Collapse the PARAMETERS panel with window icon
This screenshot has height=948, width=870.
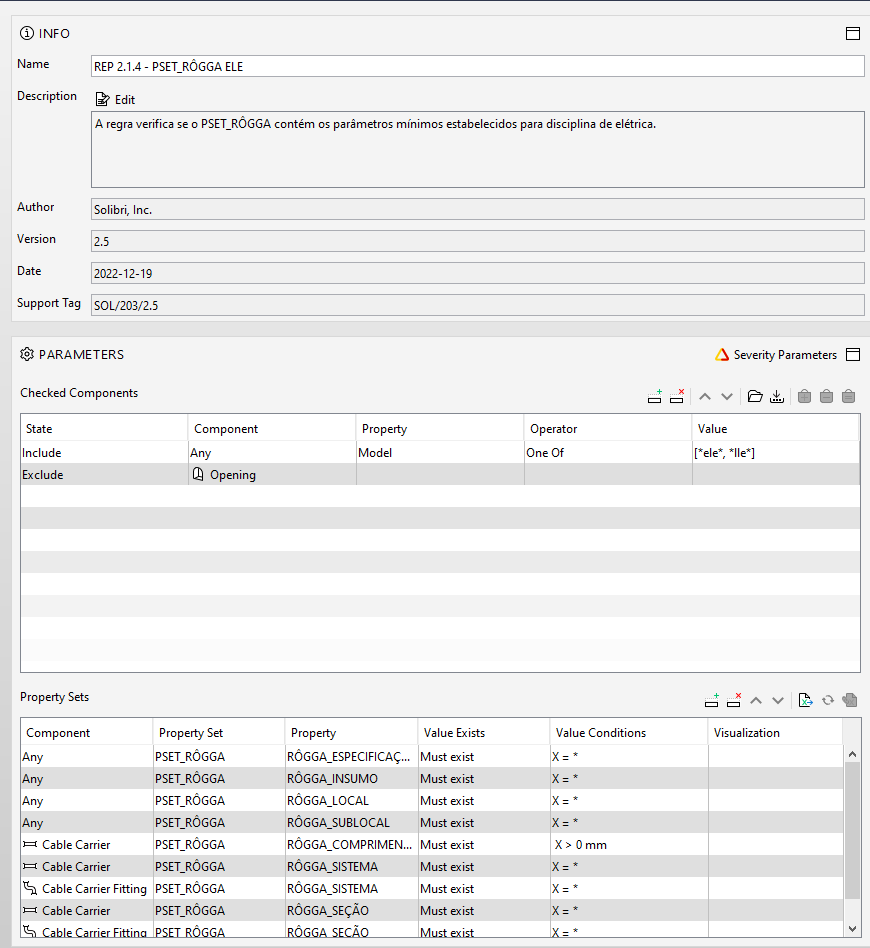tap(852, 354)
